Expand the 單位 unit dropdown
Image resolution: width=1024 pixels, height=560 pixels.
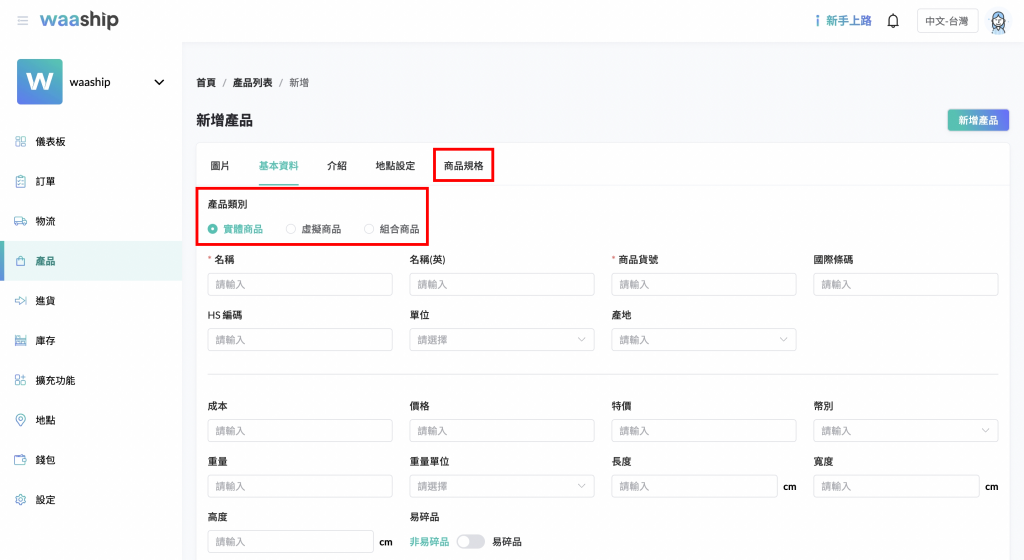tap(500, 340)
